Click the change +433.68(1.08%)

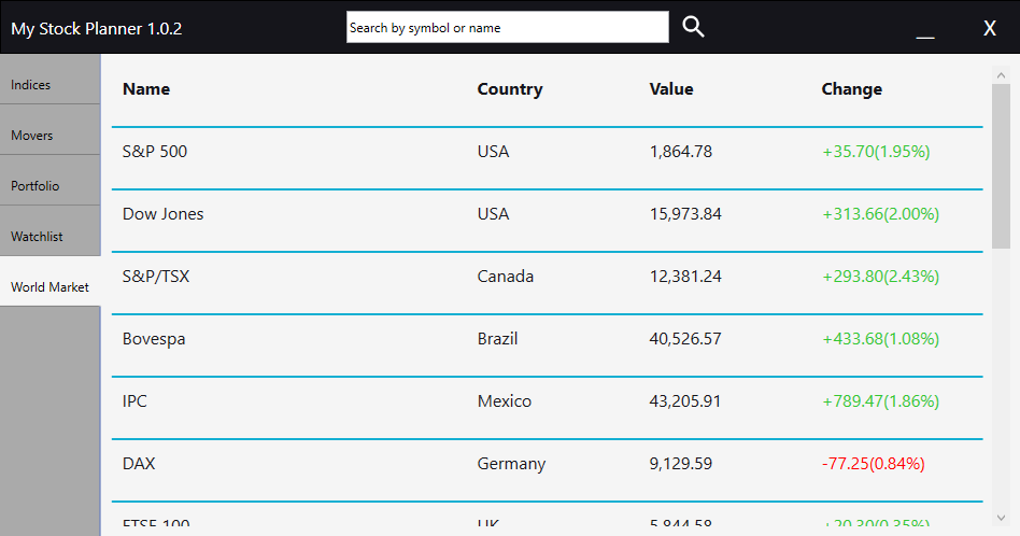(881, 339)
